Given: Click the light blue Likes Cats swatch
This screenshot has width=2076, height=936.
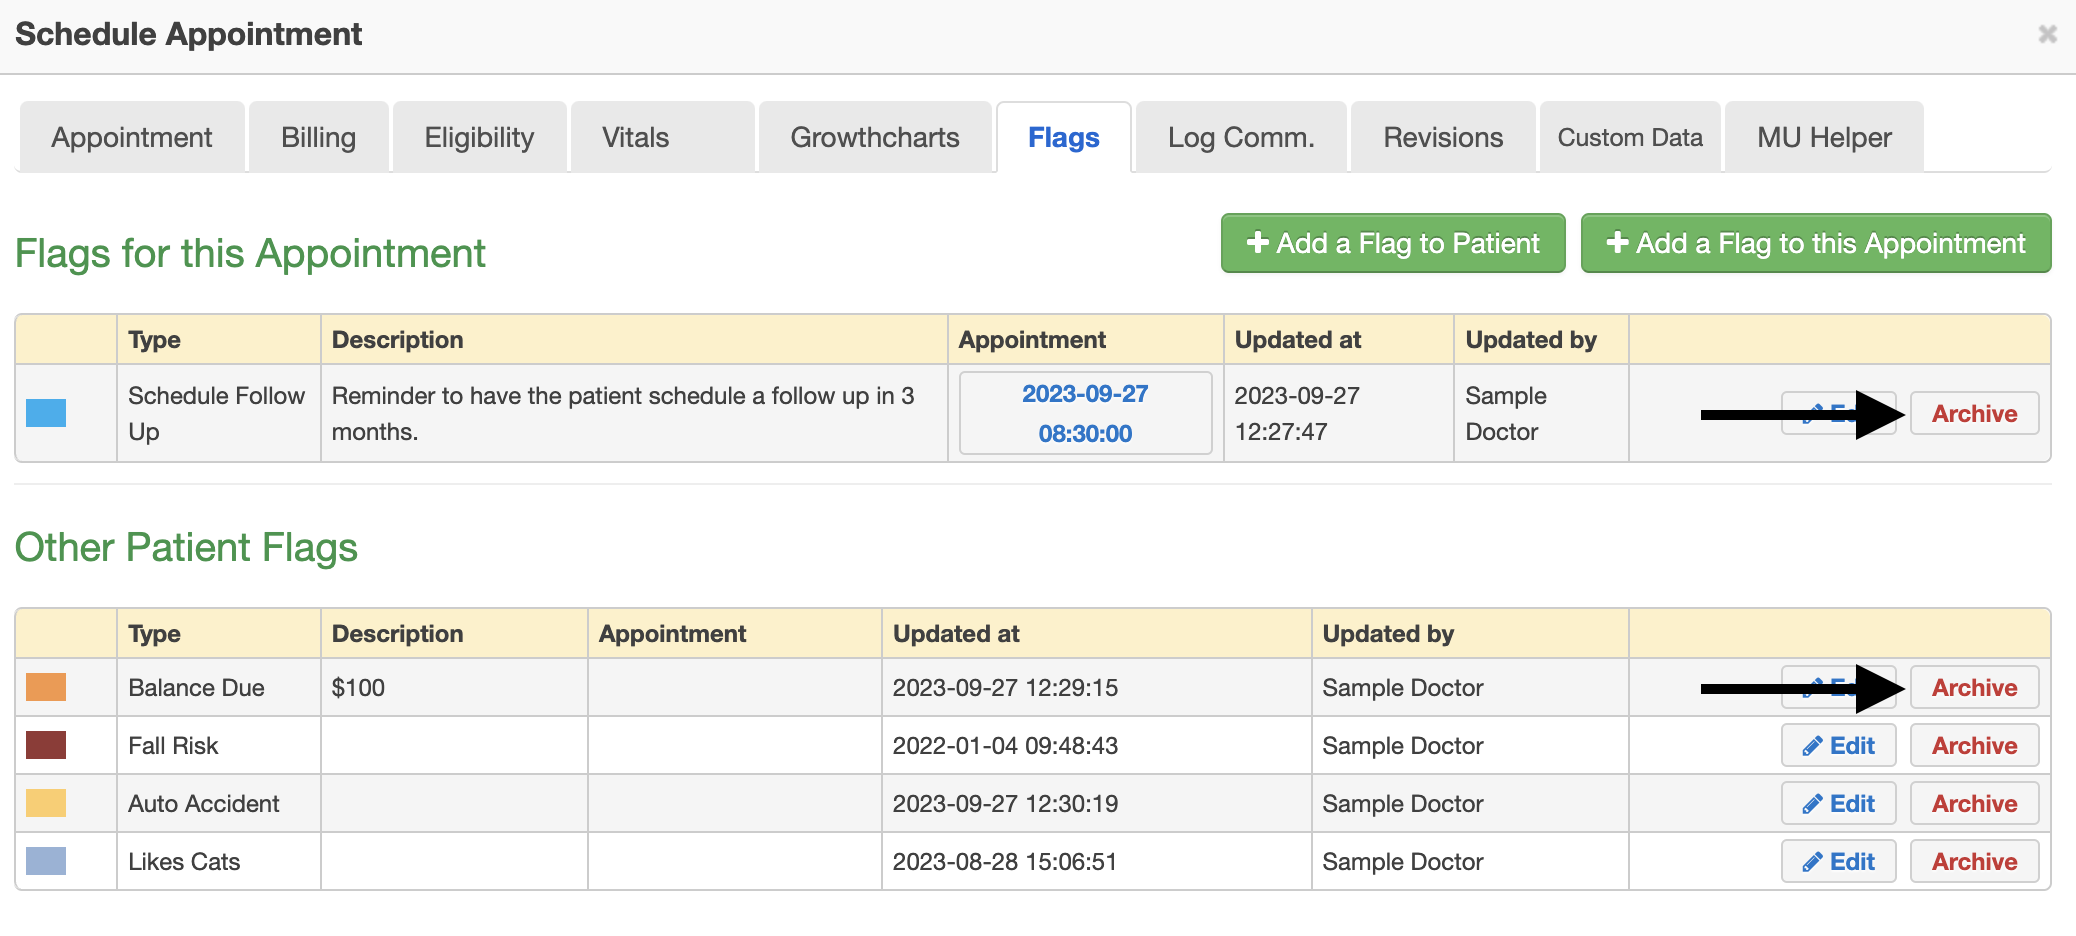Looking at the screenshot, I should (46, 861).
